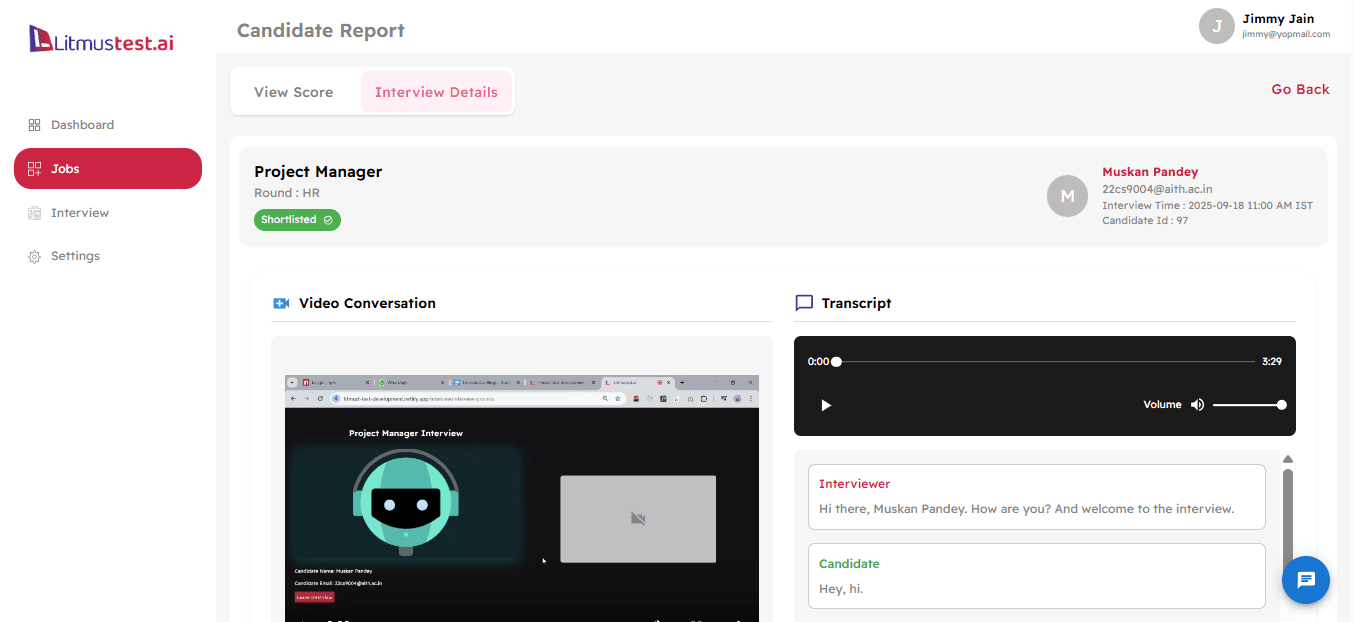Viewport: 1354px width, 622px height.
Task: Click the Litmustest.ai logo
Action: tap(100, 38)
